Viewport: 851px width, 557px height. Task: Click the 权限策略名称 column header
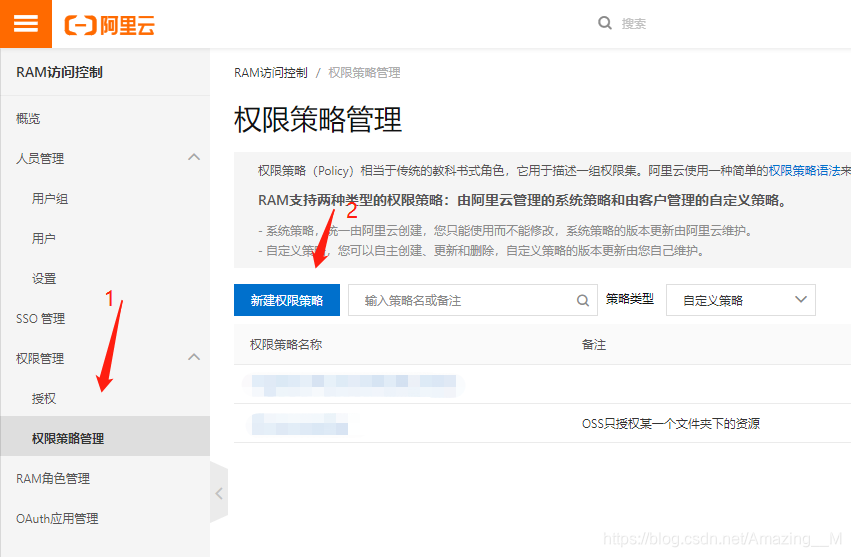pyautogui.click(x=286, y=345)
